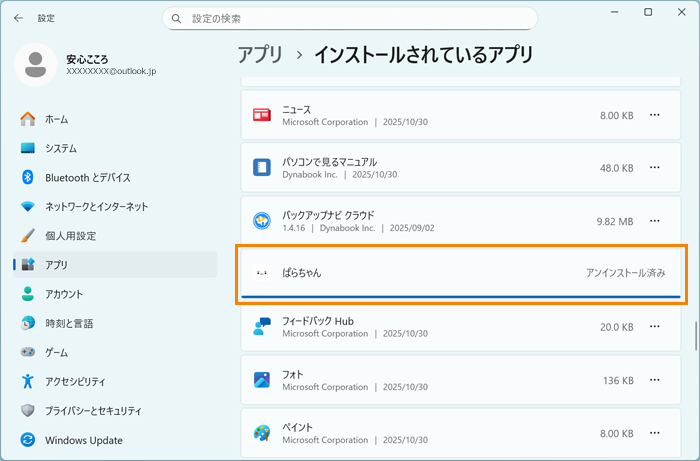Click the account email XXXXXXXX@outlook.jp
Image resolution: width=700 pixels, height=461 pixels.
pos(111,71)
